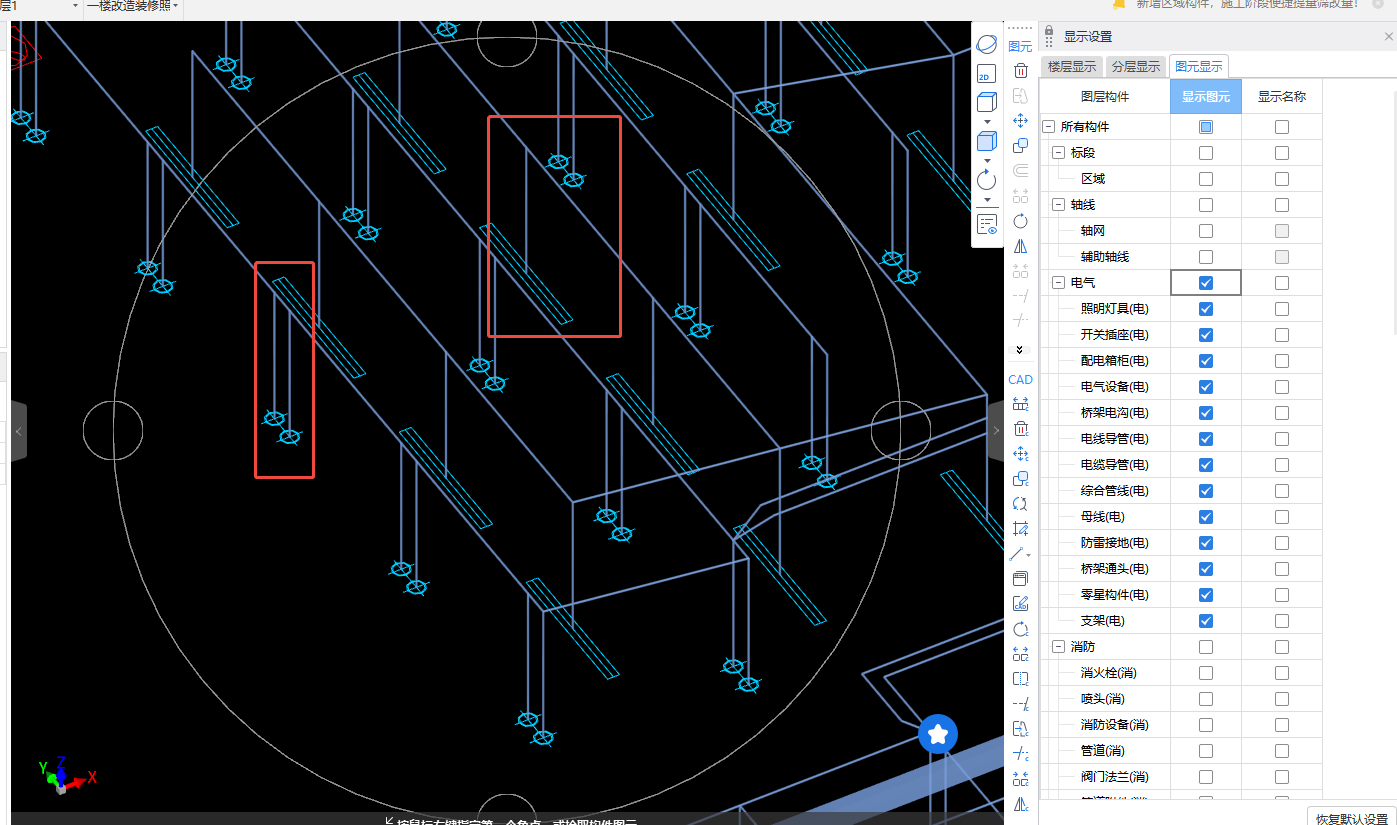Viewport: 1397px width, 825px height.
Task: Select the mirror element tool
Action: pos(1021,246)
